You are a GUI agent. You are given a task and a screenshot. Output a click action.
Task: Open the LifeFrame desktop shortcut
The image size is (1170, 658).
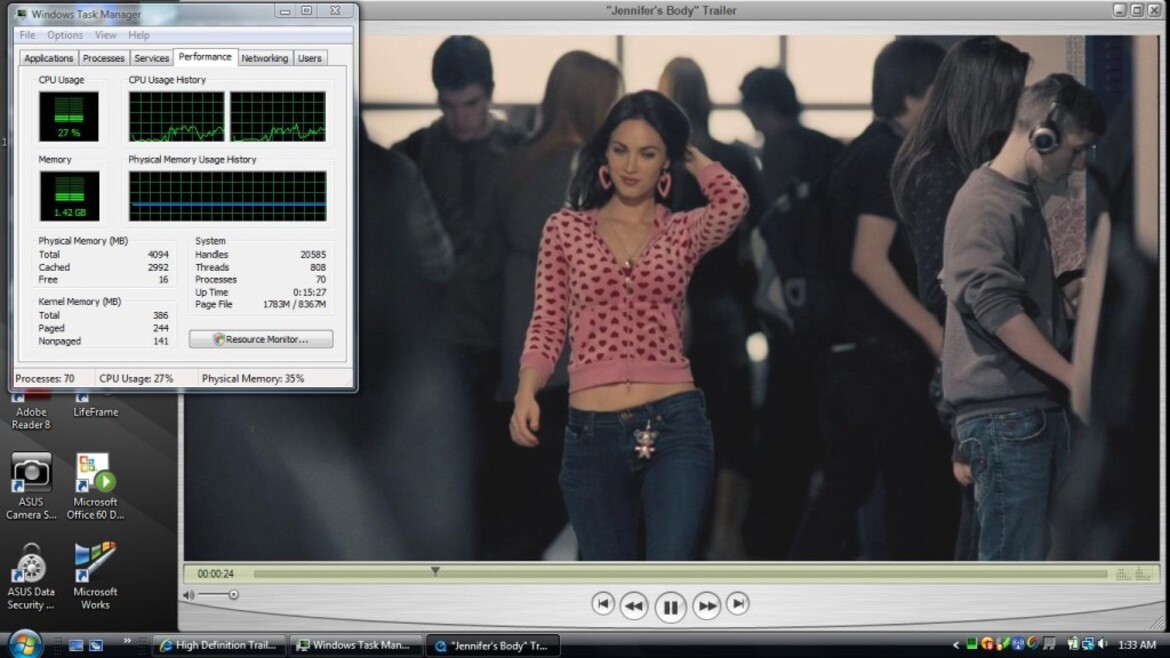point(96,405)
